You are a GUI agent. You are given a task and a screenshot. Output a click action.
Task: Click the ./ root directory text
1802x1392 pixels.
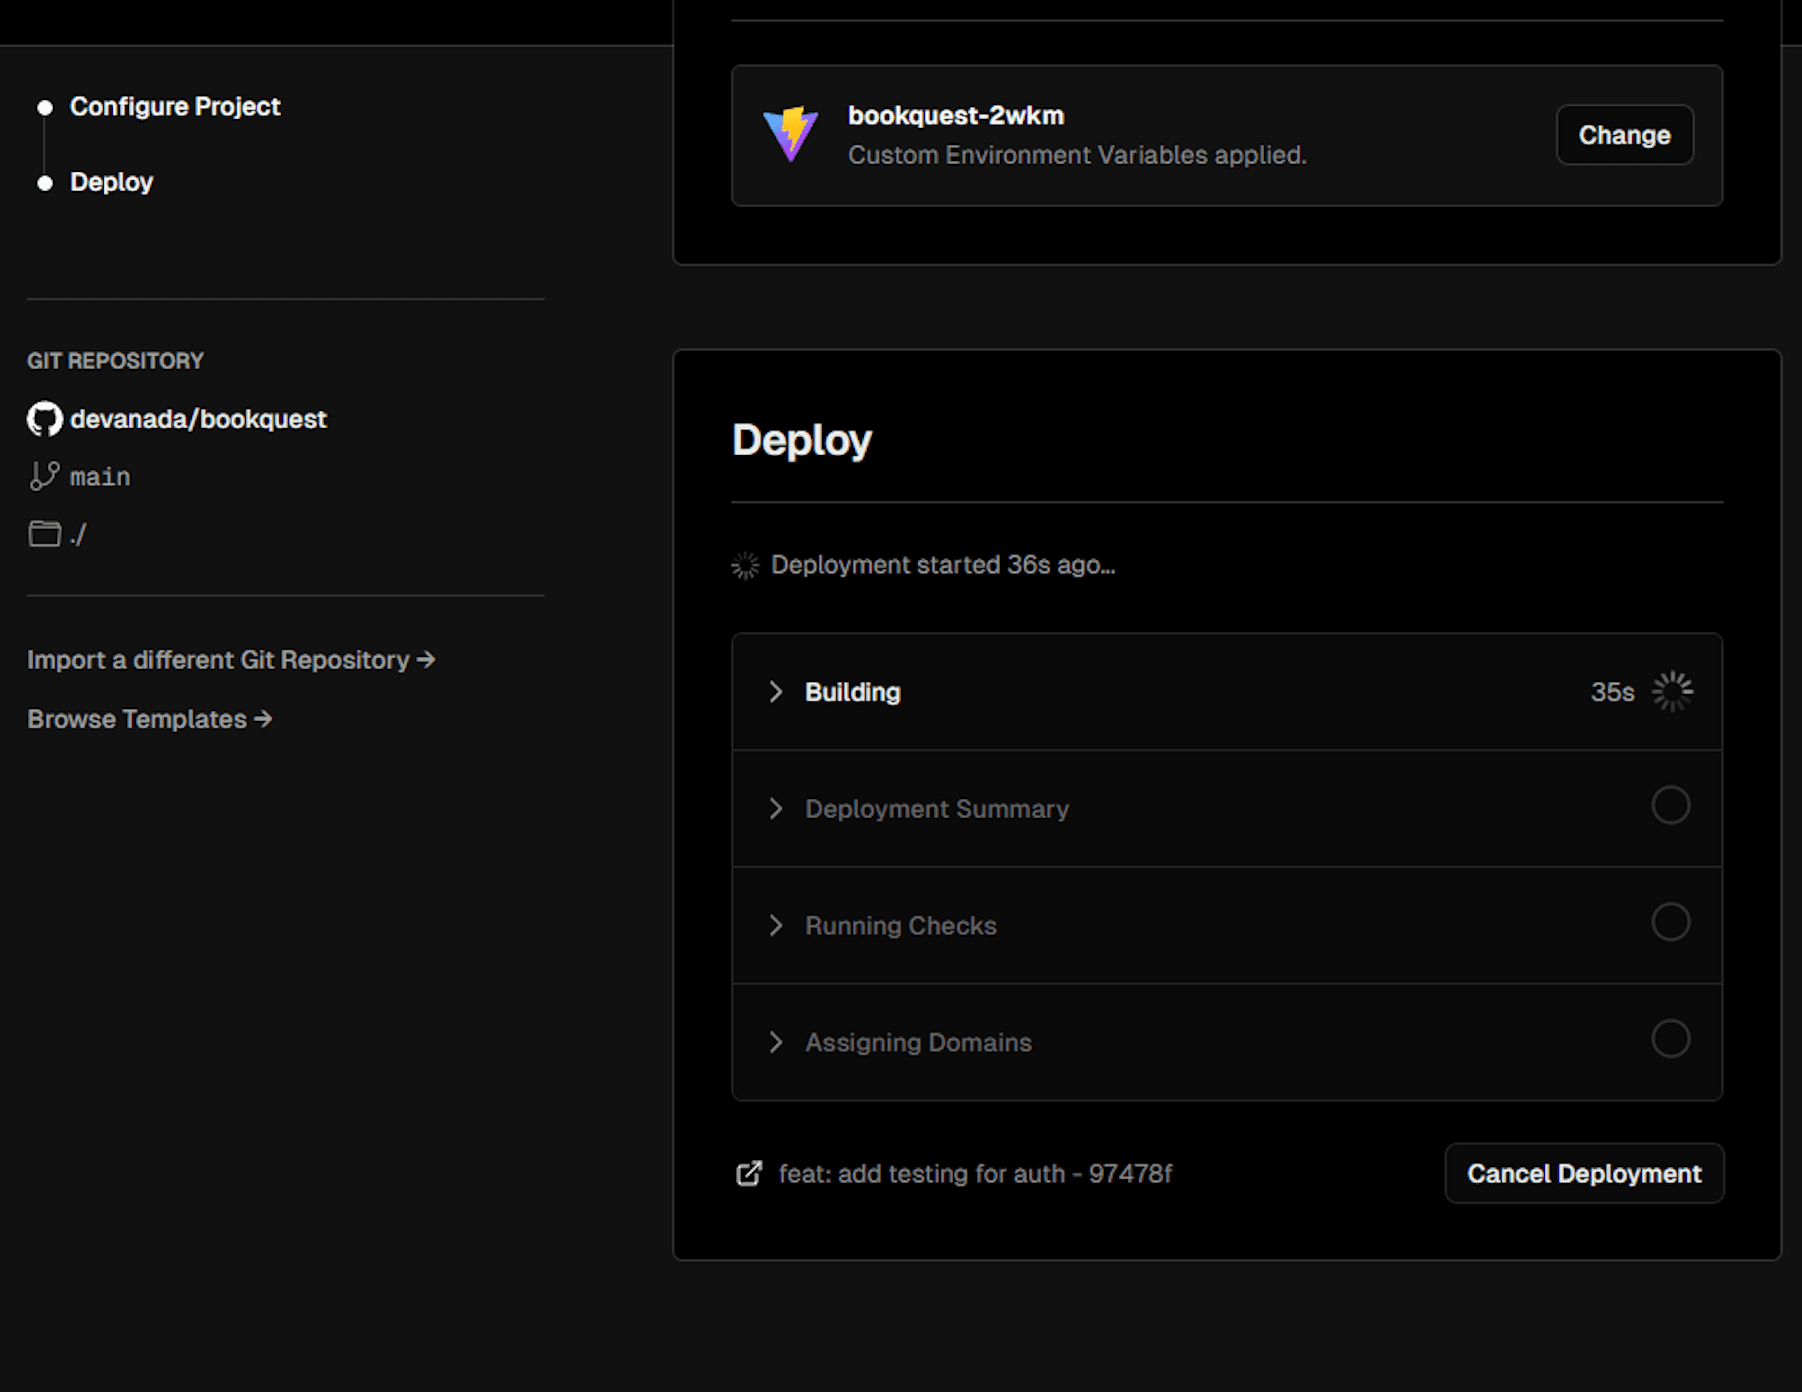coord(78,535)
